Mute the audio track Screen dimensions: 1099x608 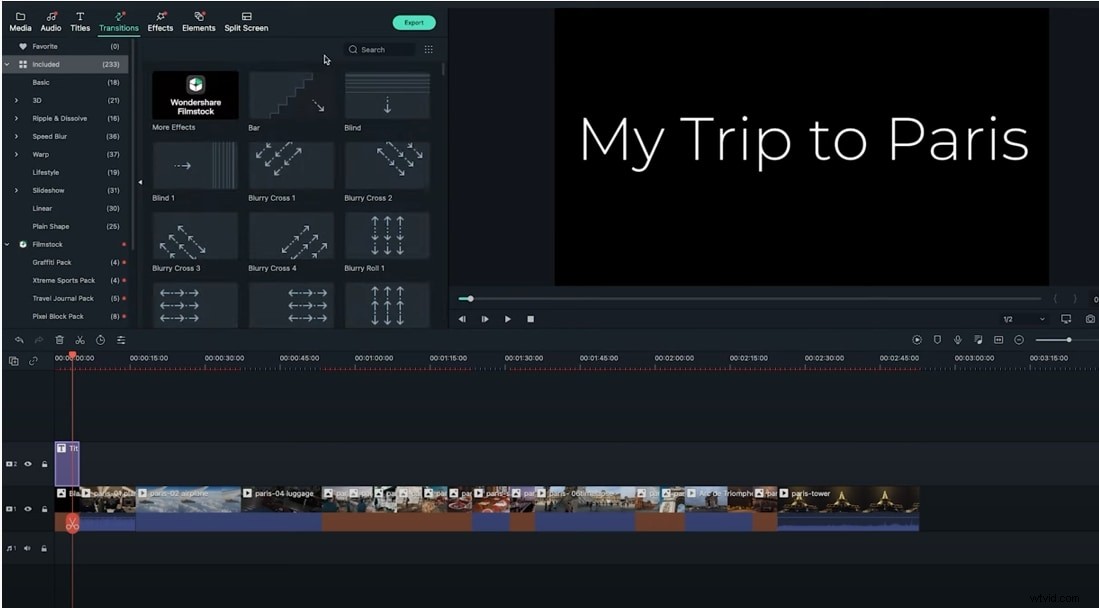click(27, 546)
